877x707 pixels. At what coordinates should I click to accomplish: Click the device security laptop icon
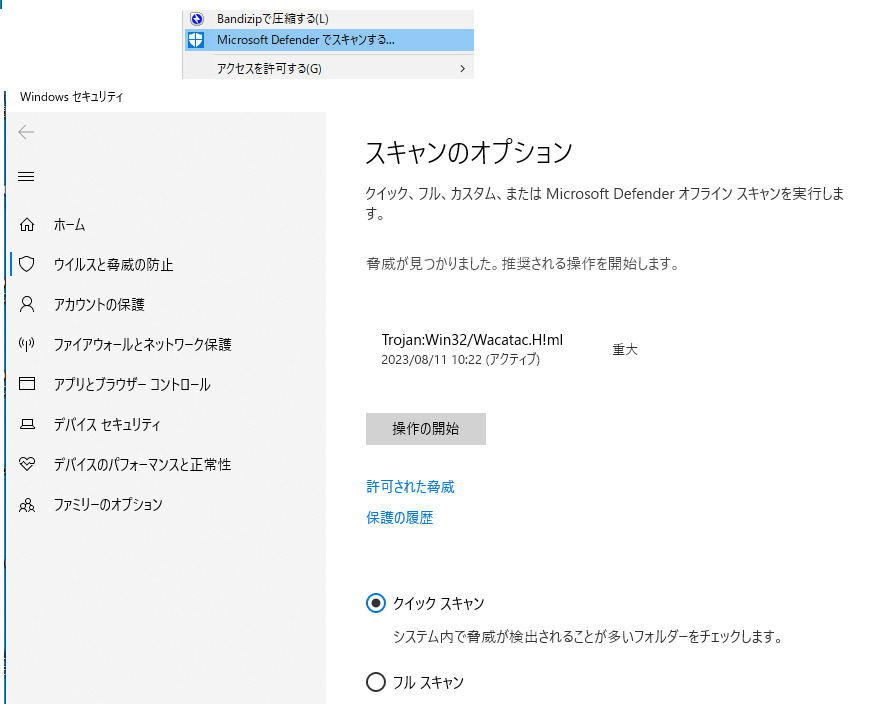pyautogui.click(x=27, y=425)
